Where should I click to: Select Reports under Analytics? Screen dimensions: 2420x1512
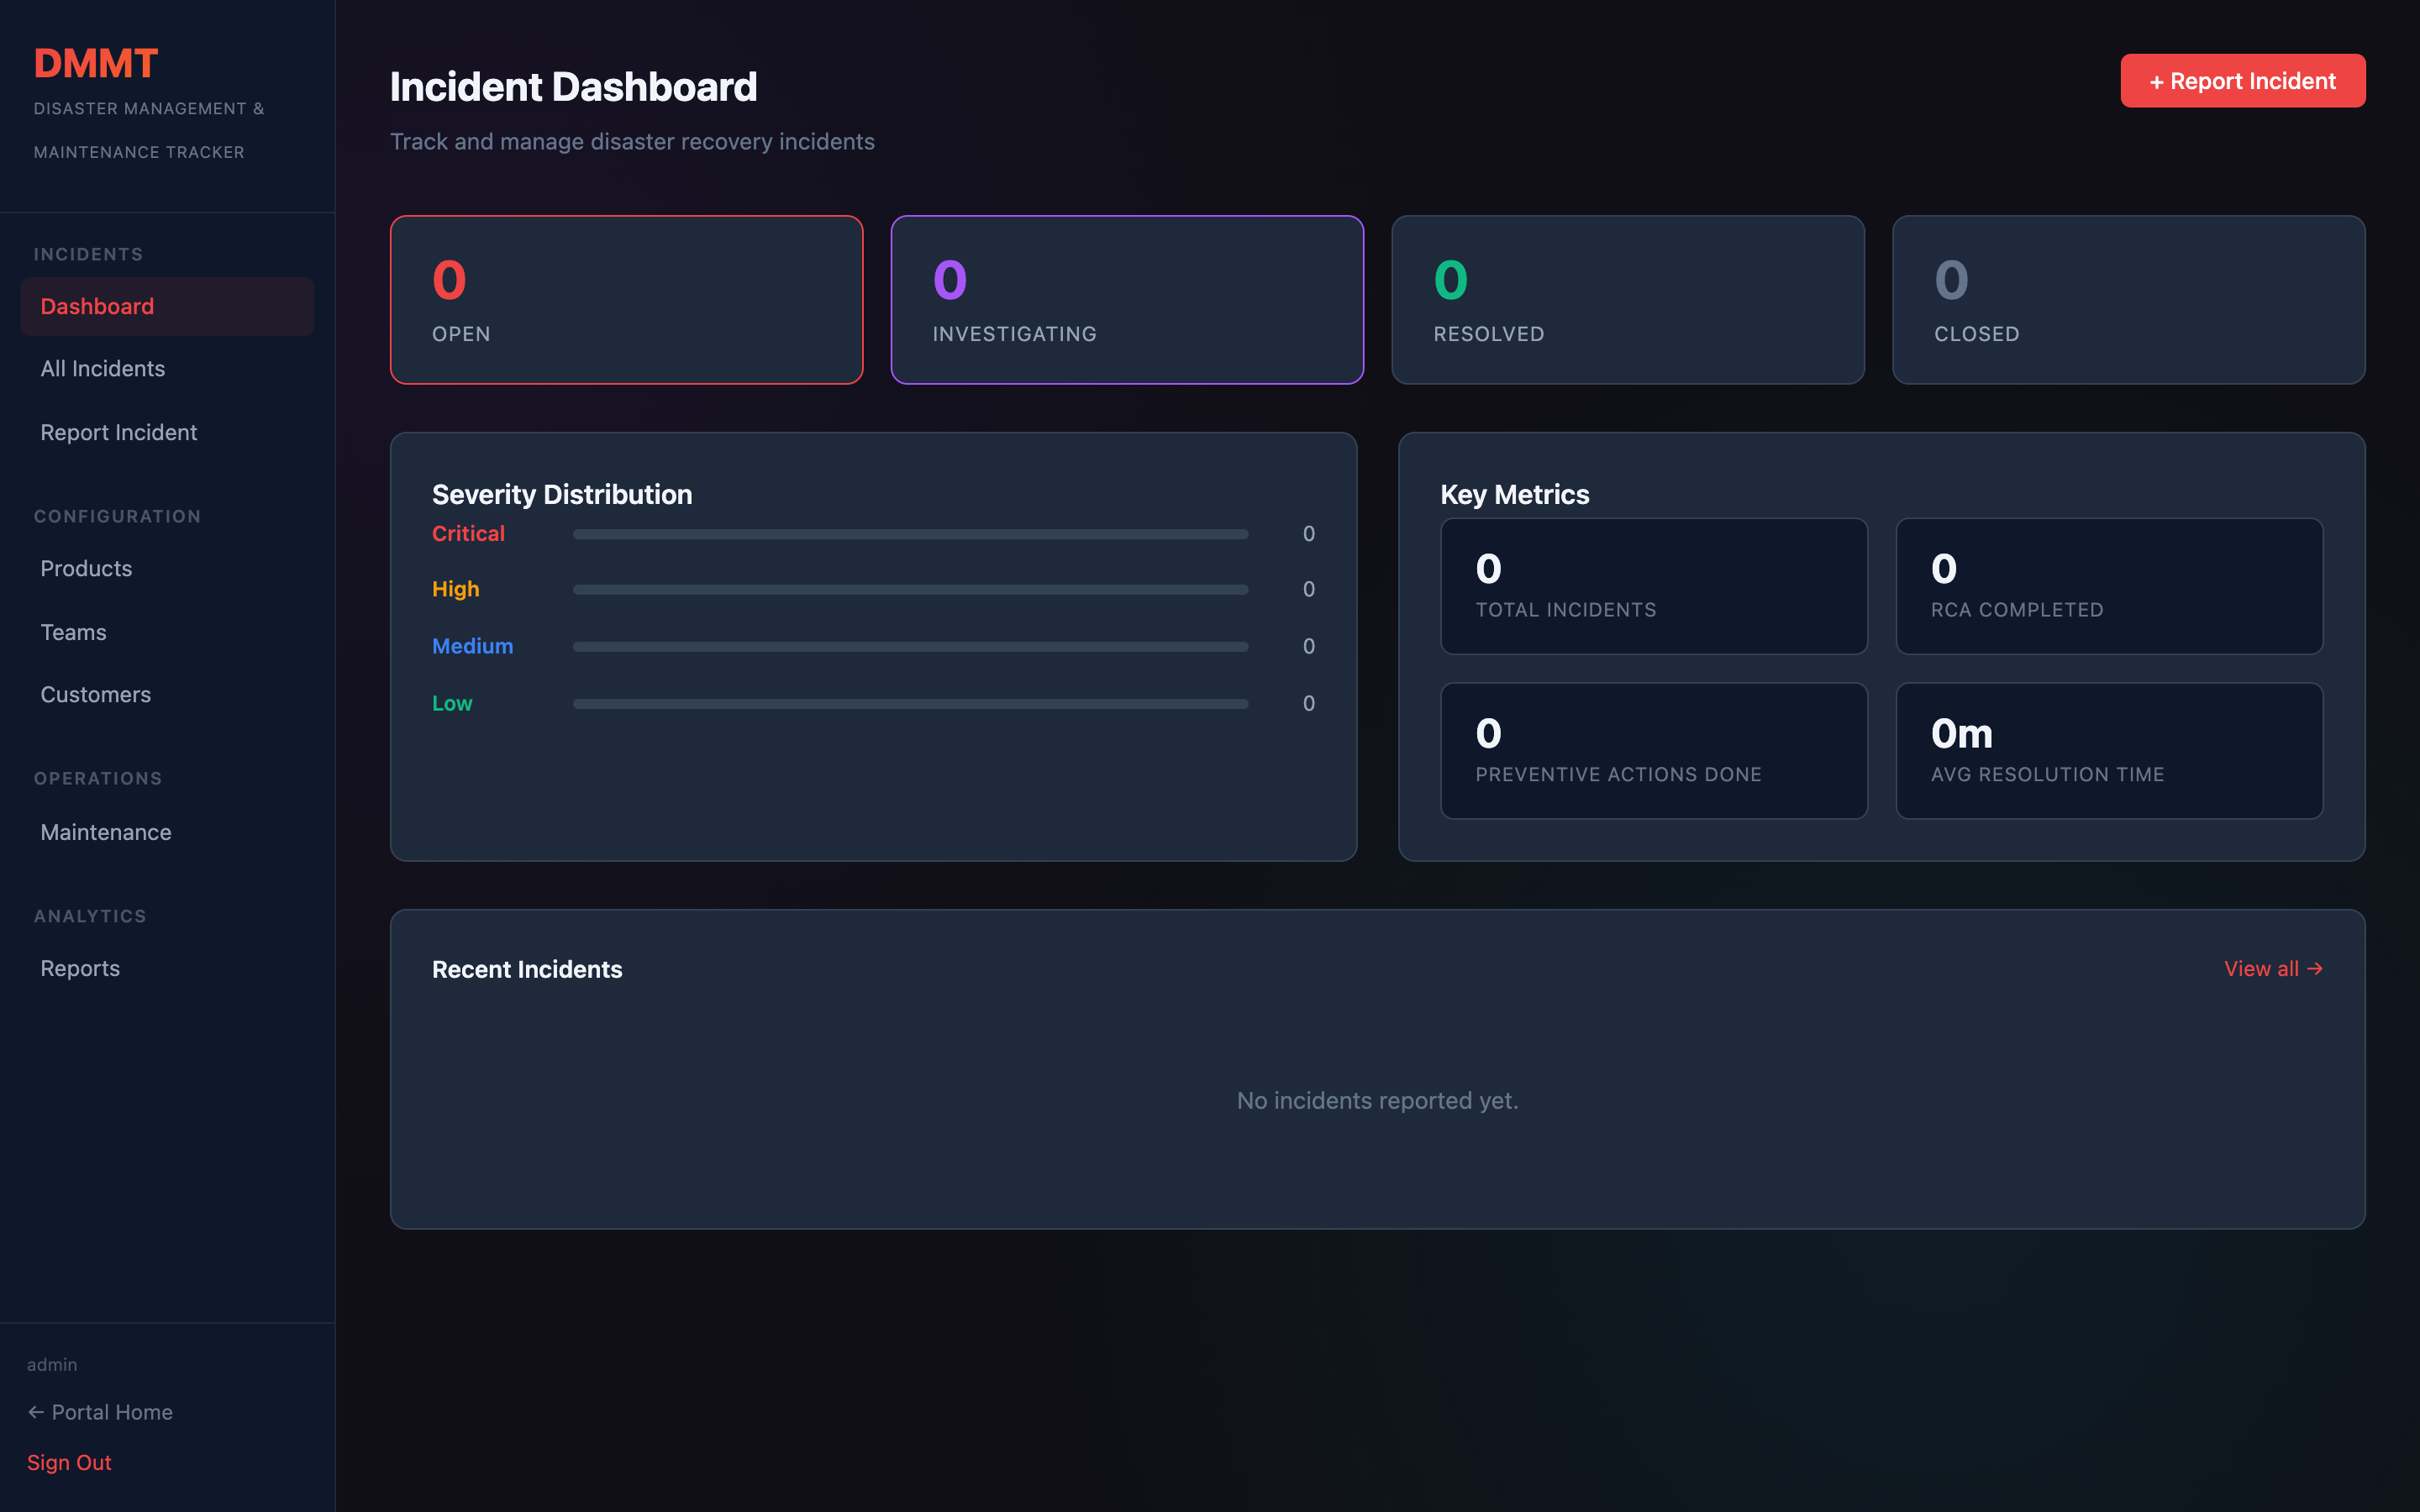(x=80, y=968)
